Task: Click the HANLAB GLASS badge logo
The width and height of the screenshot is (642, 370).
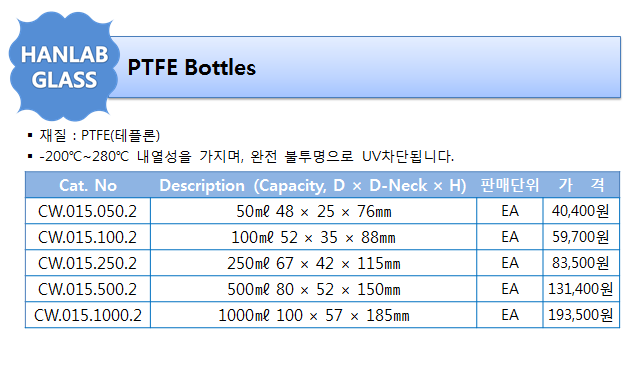Action: [x=64, y=67]
